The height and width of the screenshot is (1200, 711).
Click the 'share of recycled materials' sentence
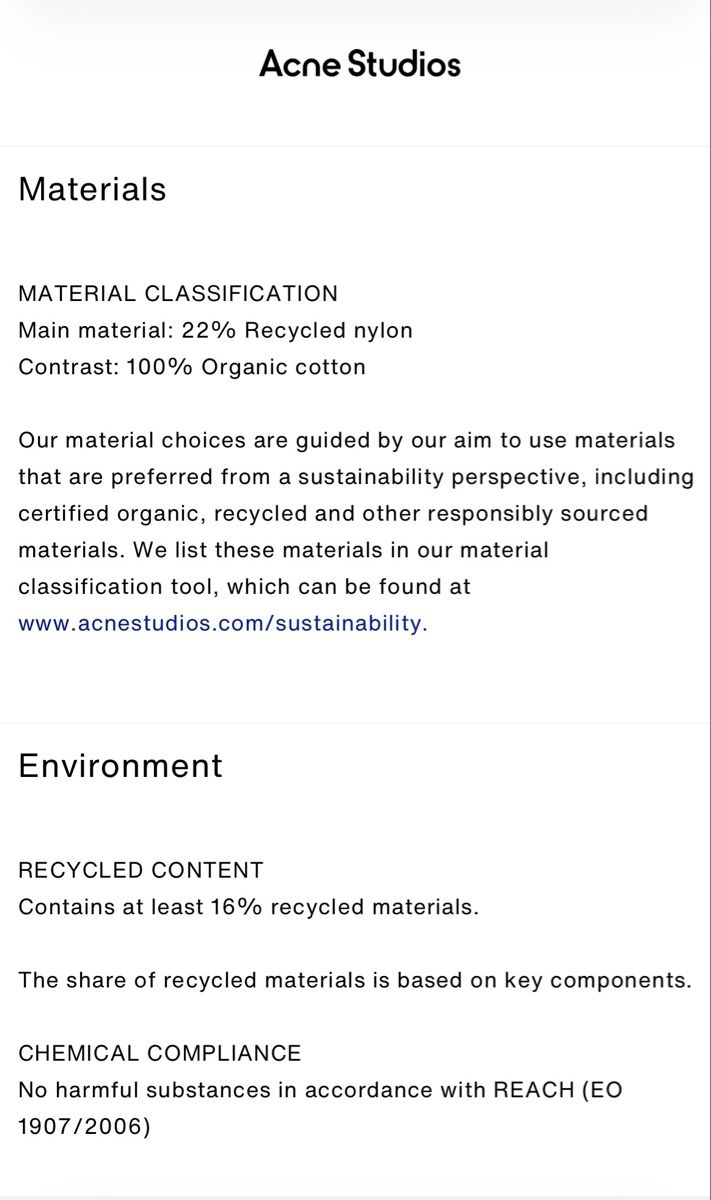[x=355, y=981]
